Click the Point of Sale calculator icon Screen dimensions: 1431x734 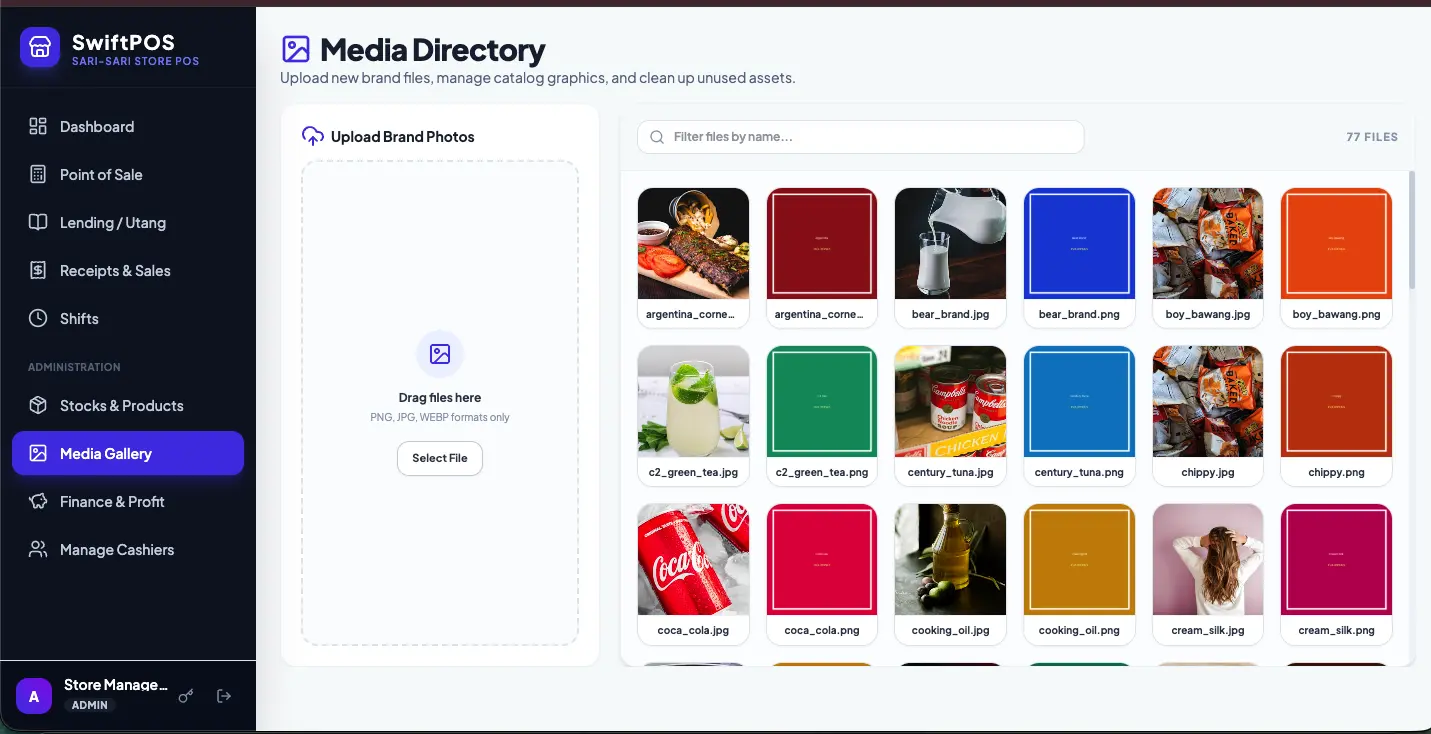[x=38, y=174]
